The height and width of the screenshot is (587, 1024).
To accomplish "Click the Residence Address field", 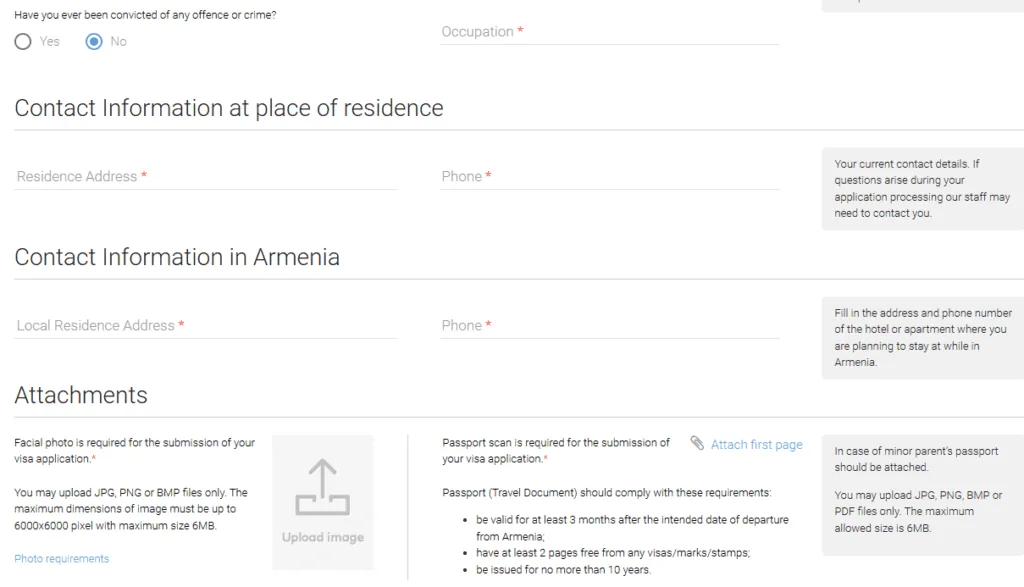I will tap(206, 177).
